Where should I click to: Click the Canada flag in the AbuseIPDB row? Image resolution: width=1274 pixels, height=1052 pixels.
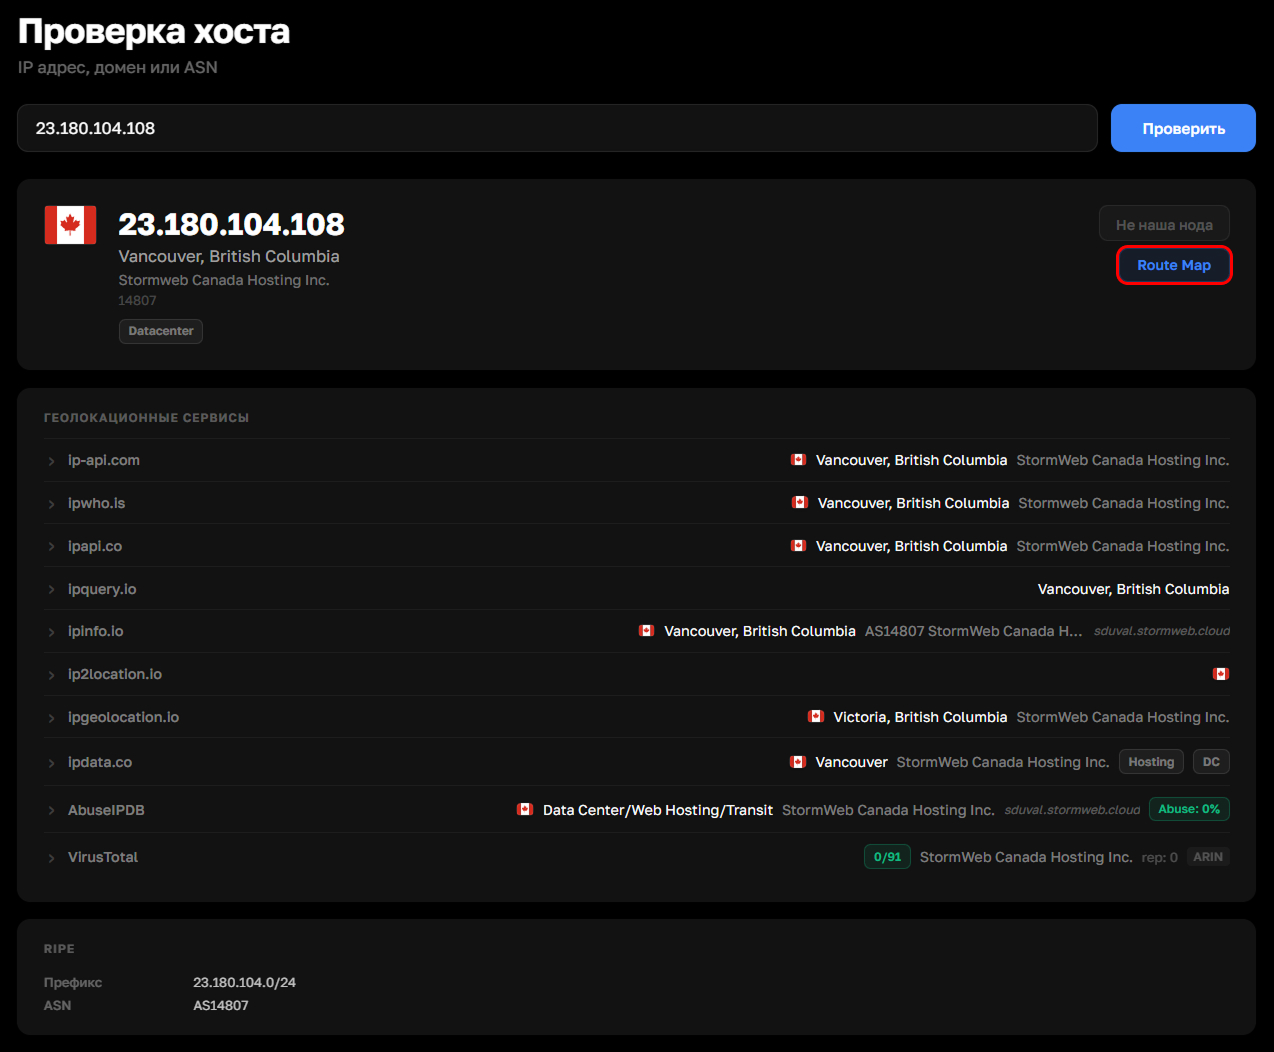[x=525, y=810]
